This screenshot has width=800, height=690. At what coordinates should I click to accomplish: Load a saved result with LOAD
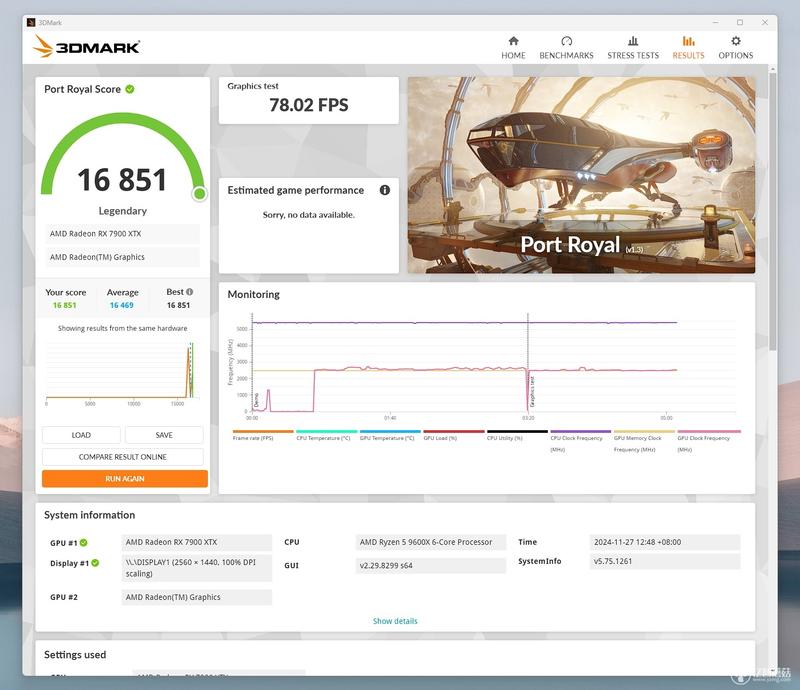pyautogui.click(x=81, y=435)
